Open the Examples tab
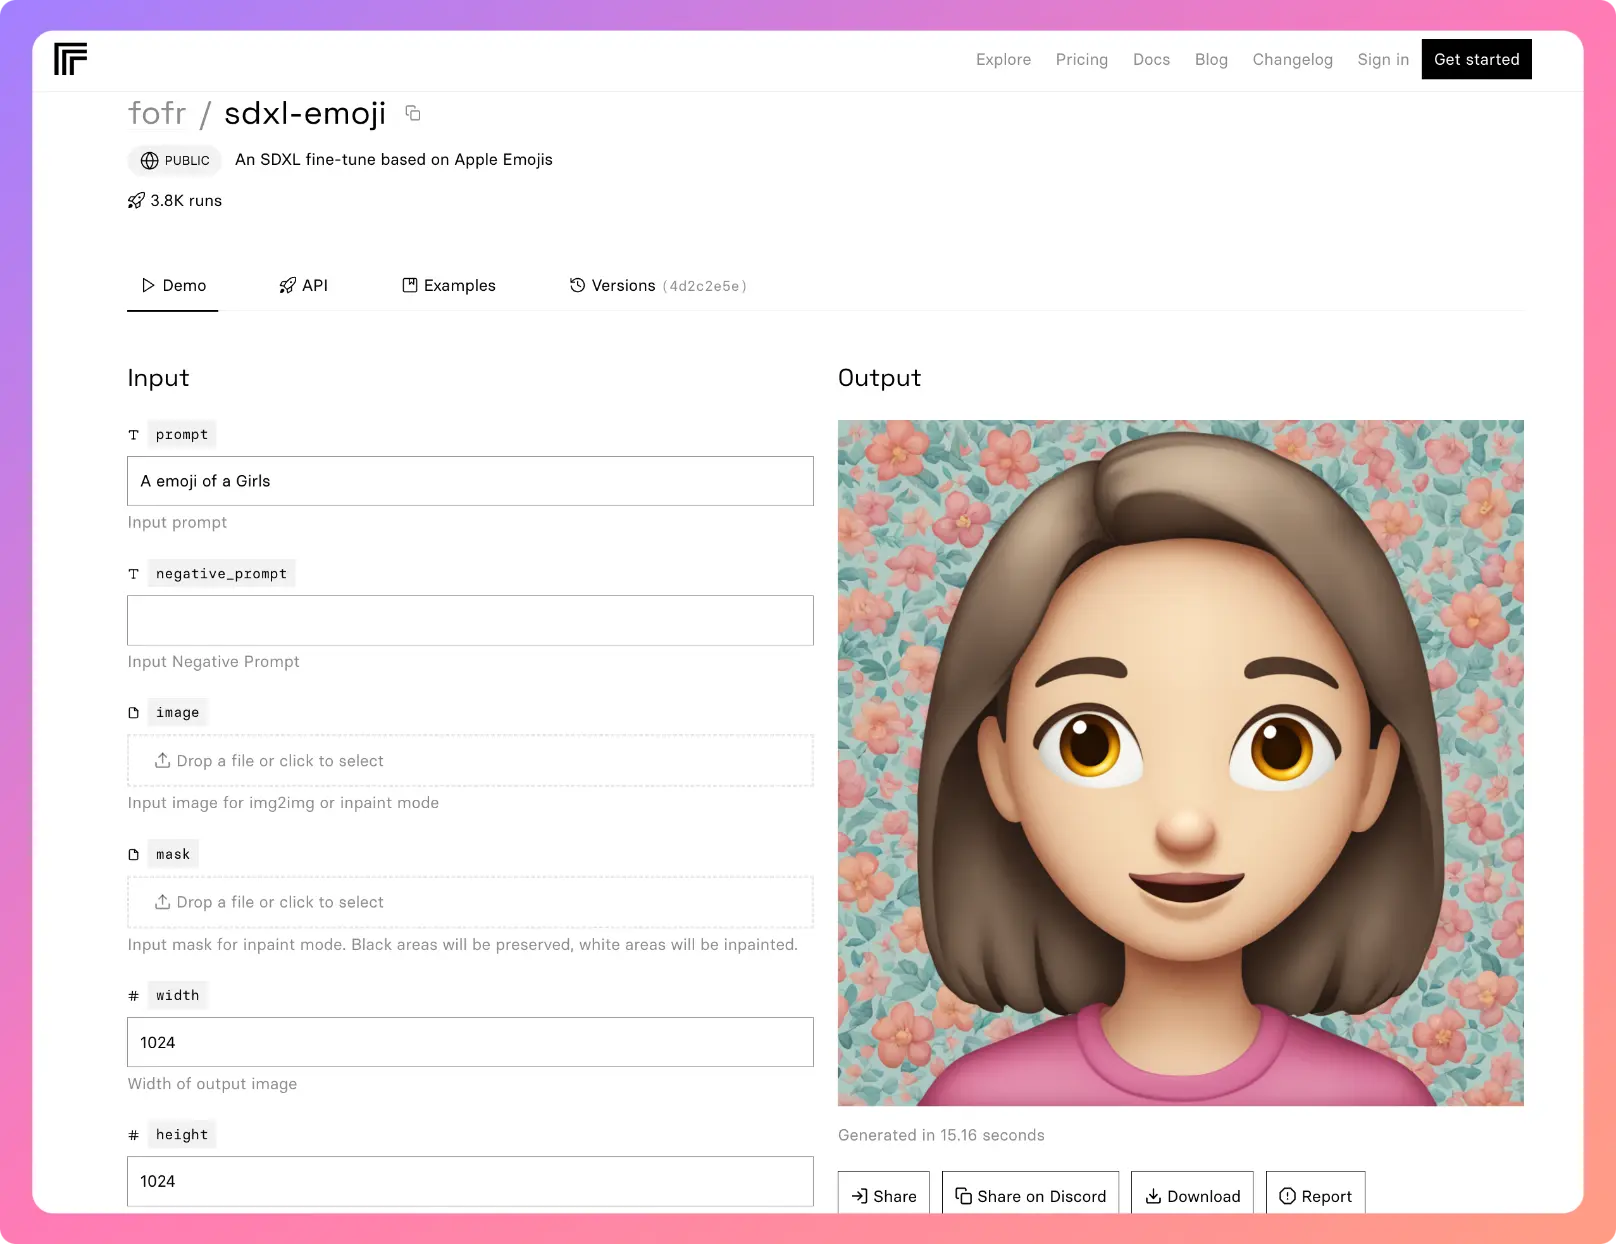1616x1244 pixels. [448, 286]
